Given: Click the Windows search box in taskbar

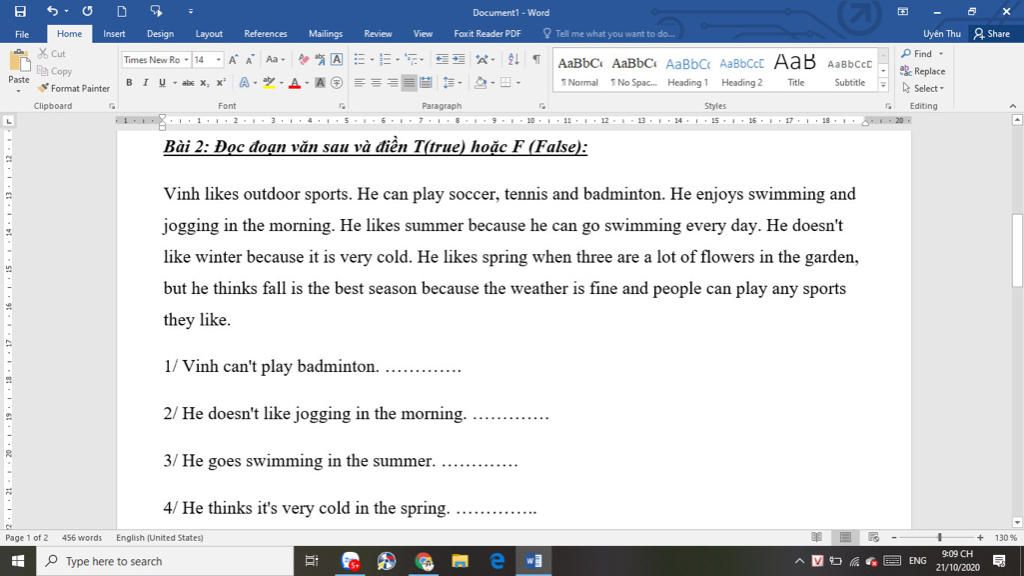Looking at the screenshot, I should [x=165, y=561].
